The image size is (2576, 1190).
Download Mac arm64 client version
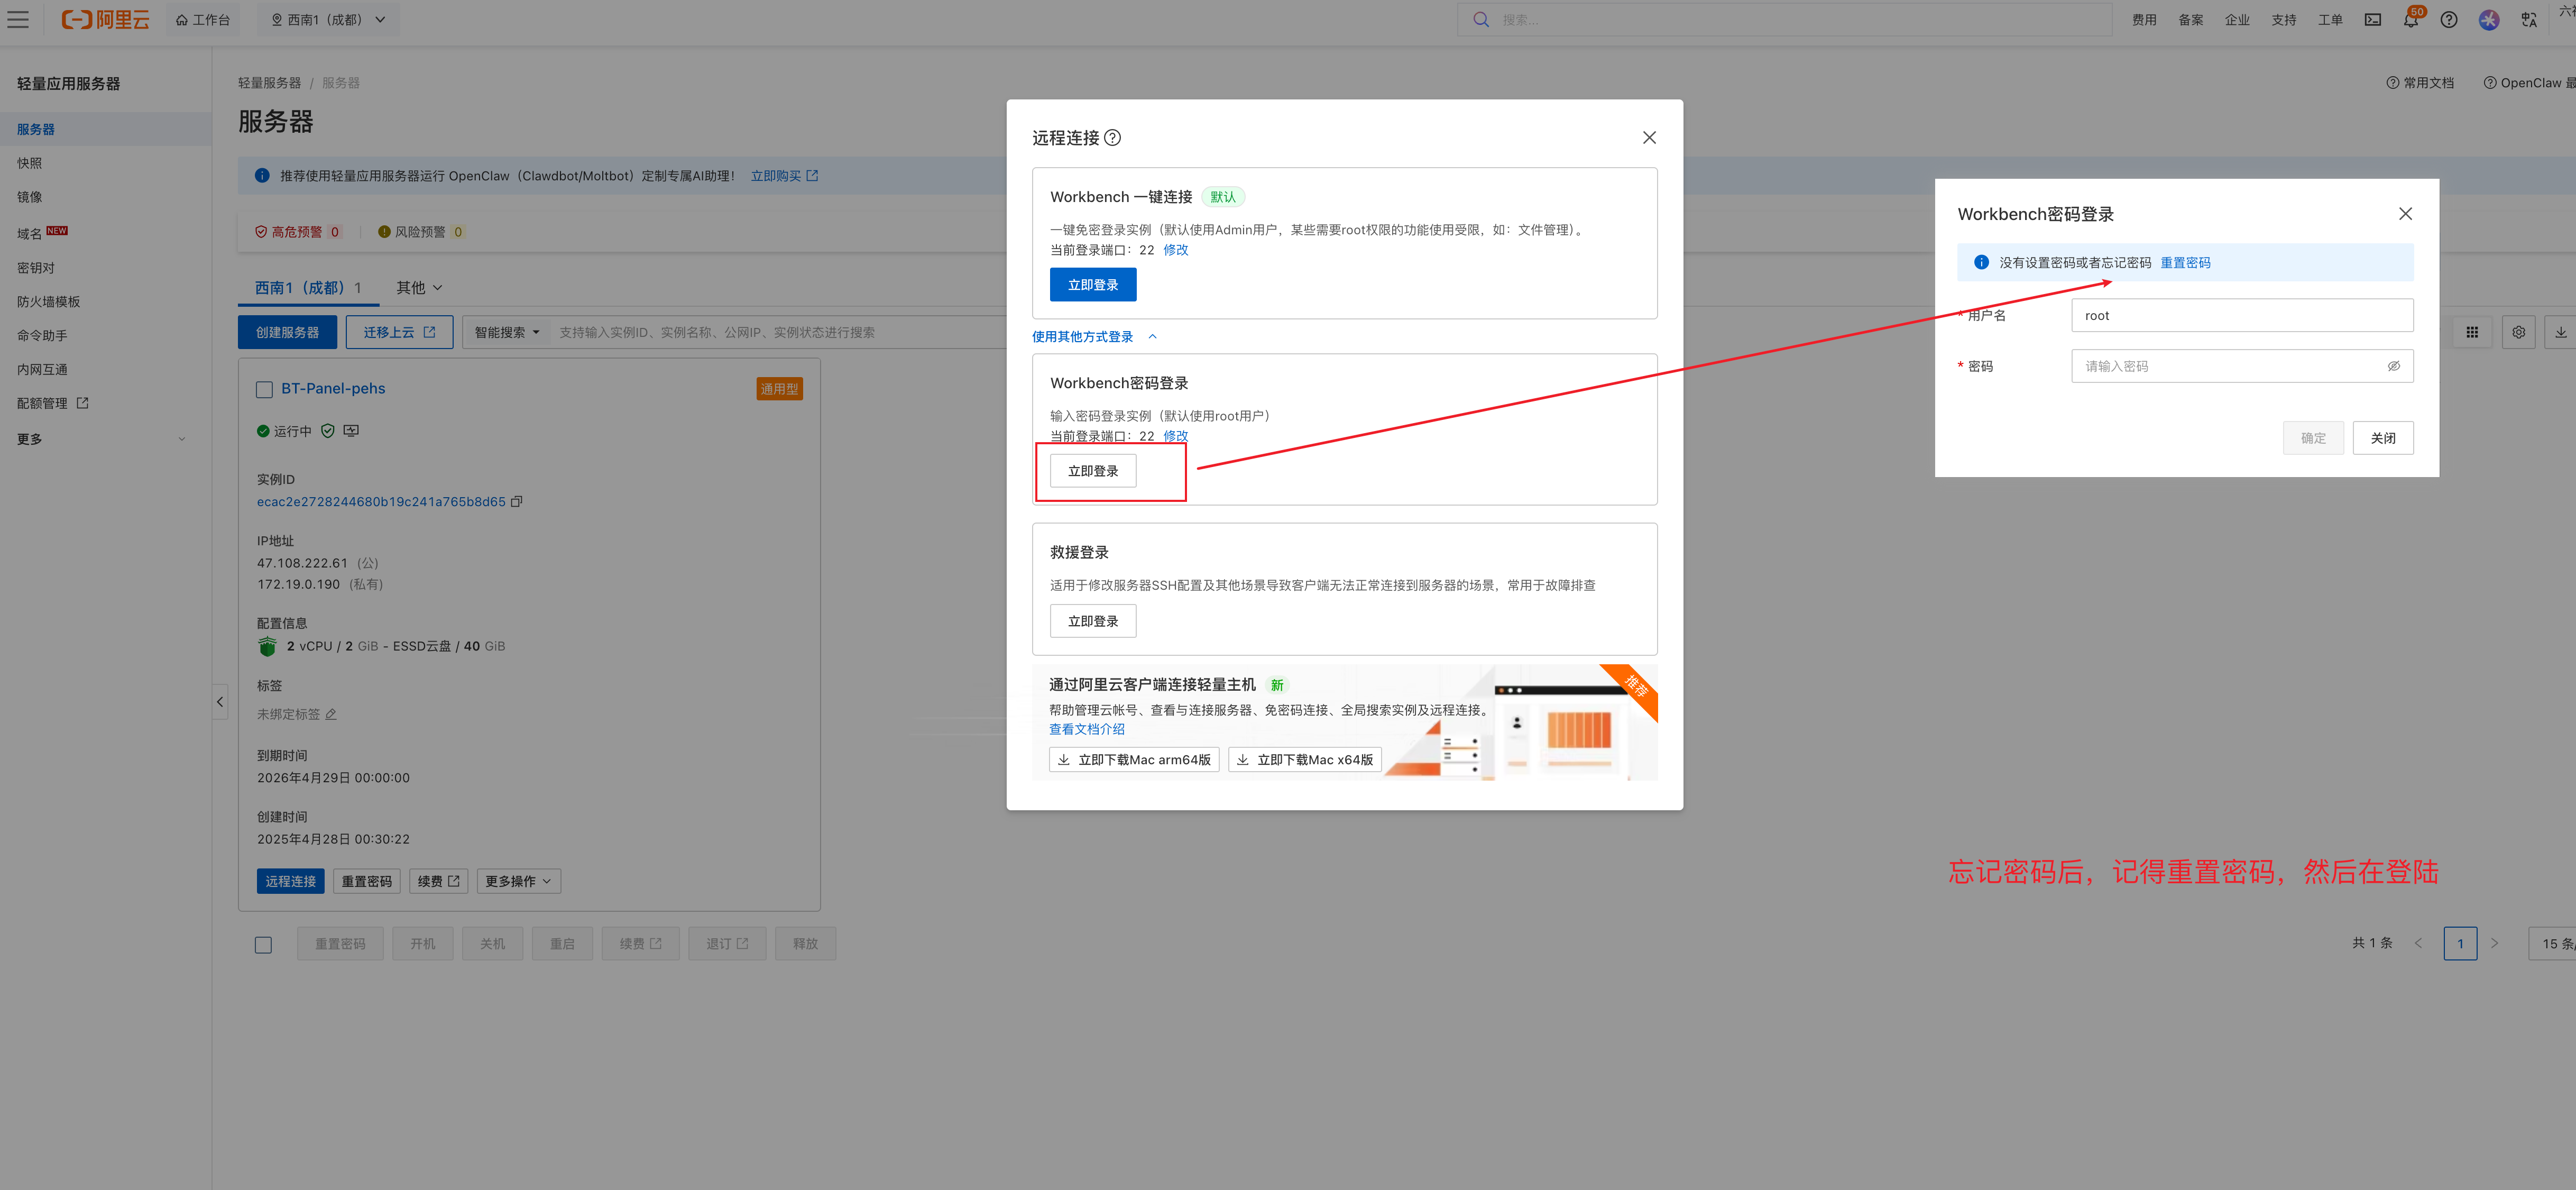[1134, 760]
